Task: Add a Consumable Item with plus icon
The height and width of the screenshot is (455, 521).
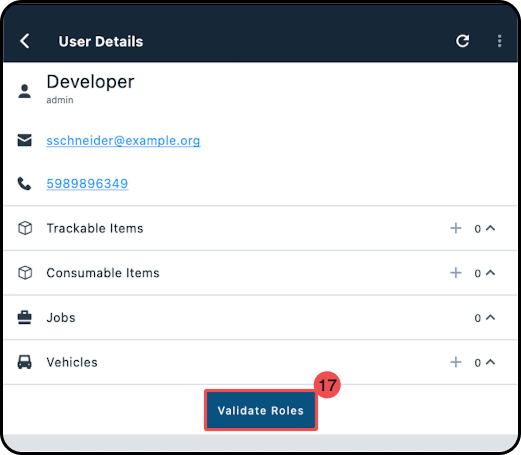Action: [456, 273]
